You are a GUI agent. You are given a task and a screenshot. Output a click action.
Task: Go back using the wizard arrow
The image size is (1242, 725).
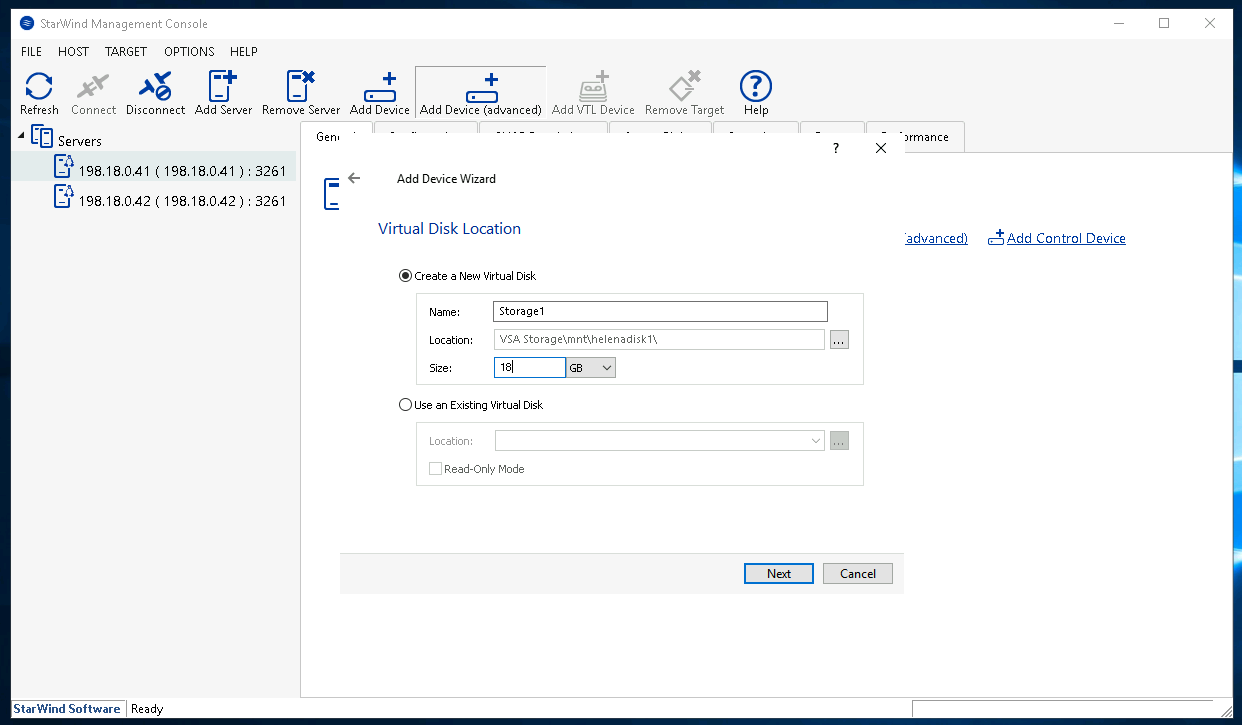click(x=353, y=179)
